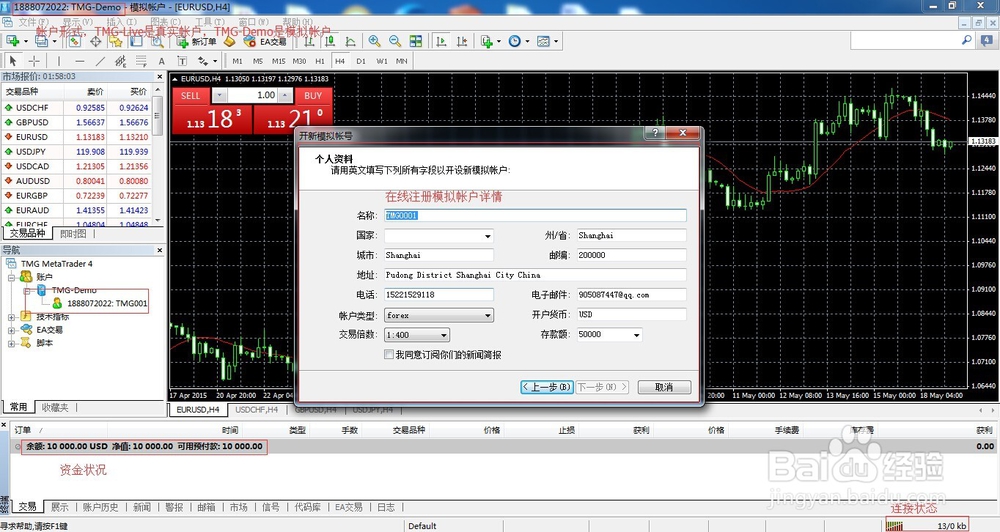Open the Profiles toolbar icon
This screenshot has width=1000, height=532.
[41, 41]
